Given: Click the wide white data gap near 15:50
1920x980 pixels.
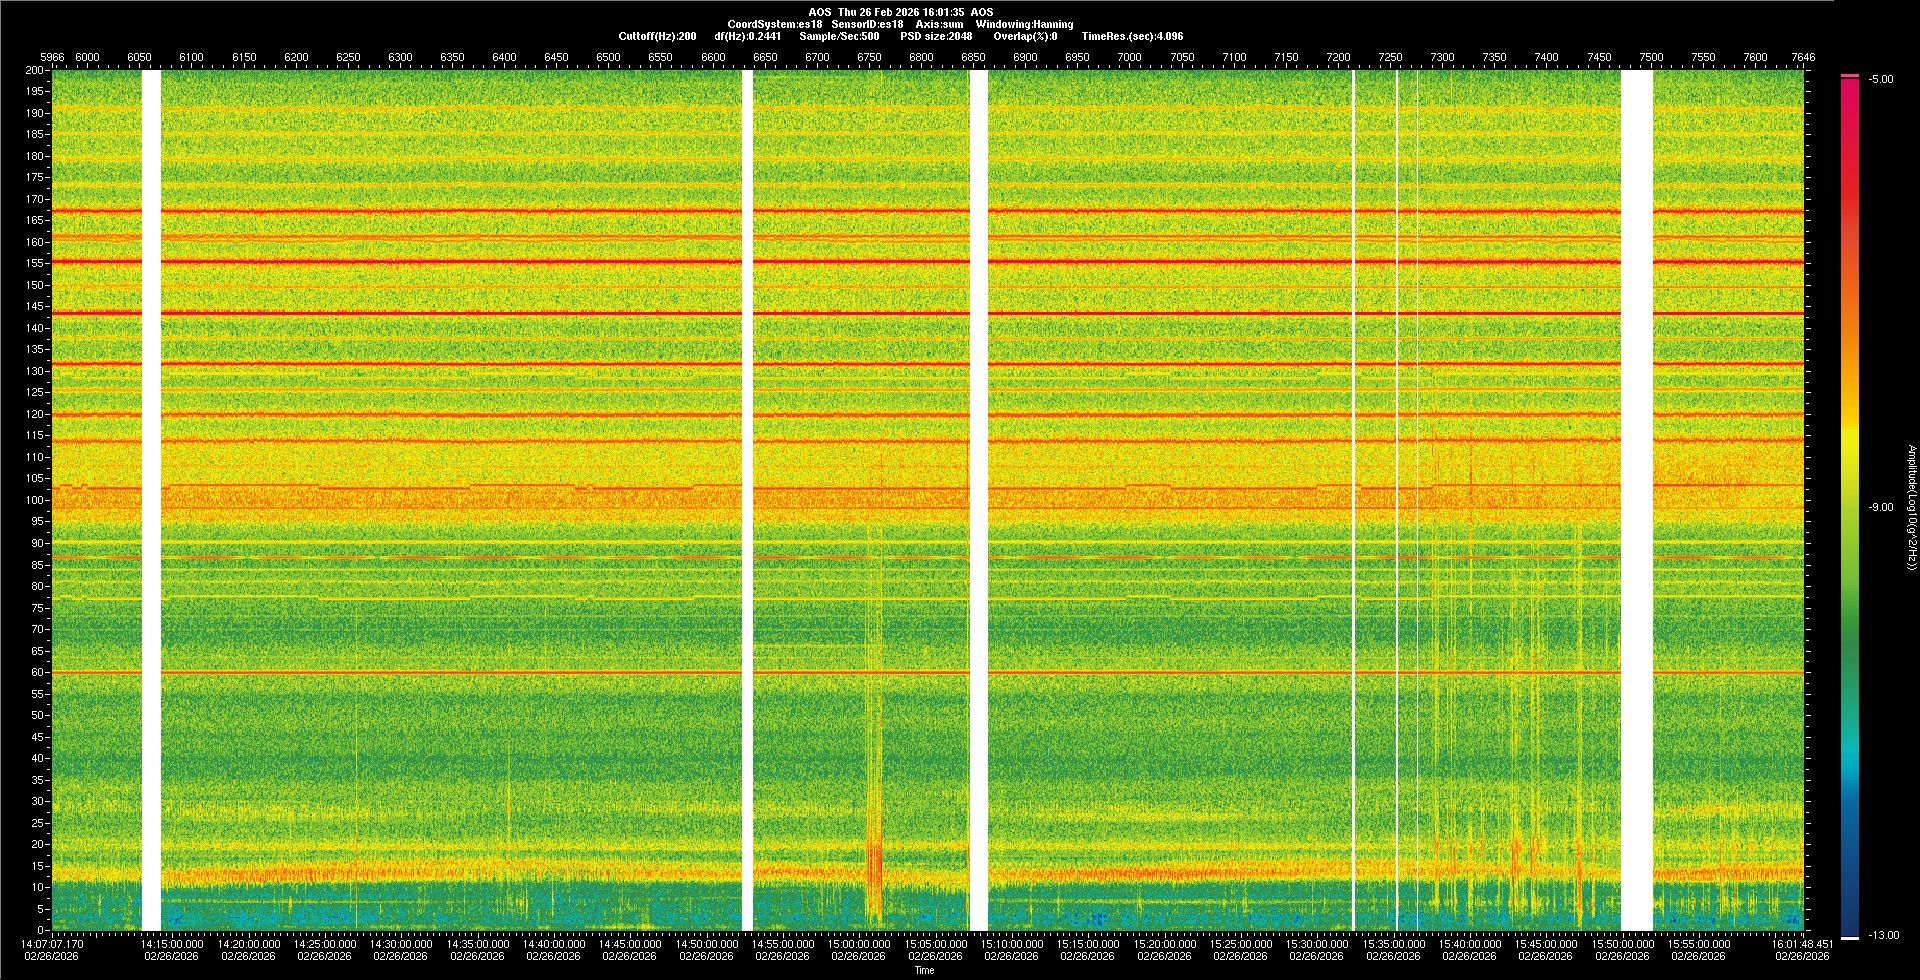Looking at the screenshot, I should 1636,500.
